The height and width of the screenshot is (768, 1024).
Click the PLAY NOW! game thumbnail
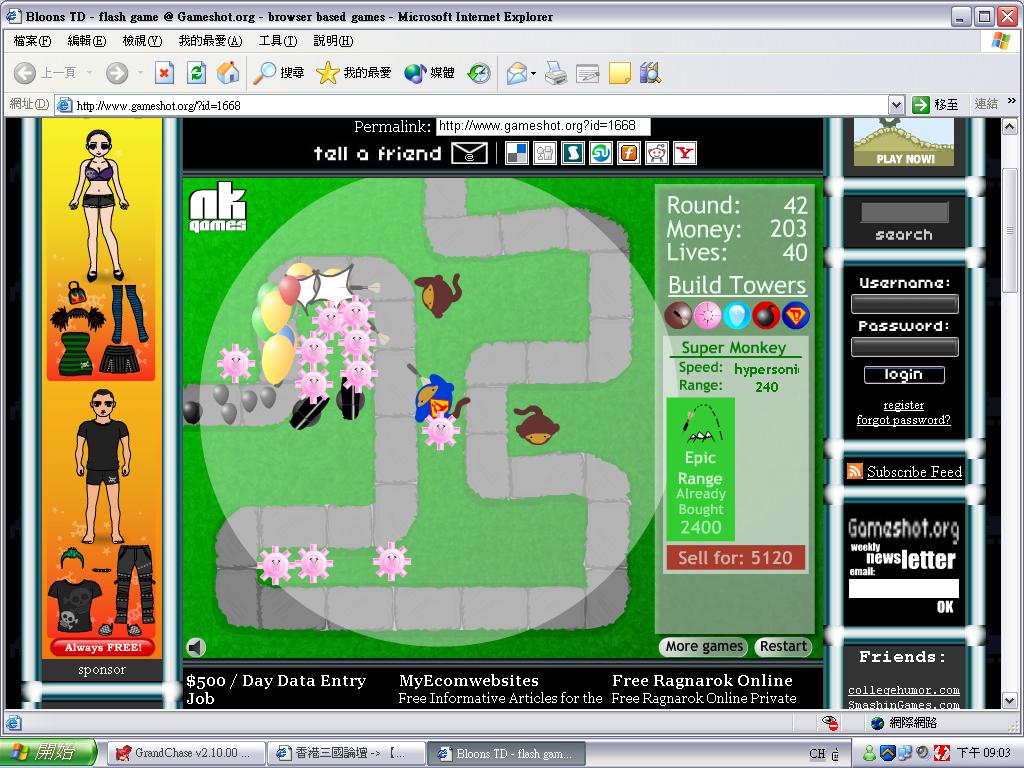tap(904, 142)
